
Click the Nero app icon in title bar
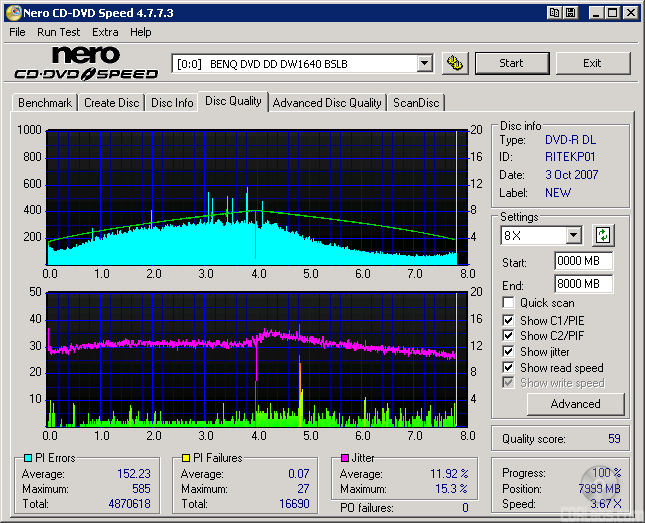(12, 13)
